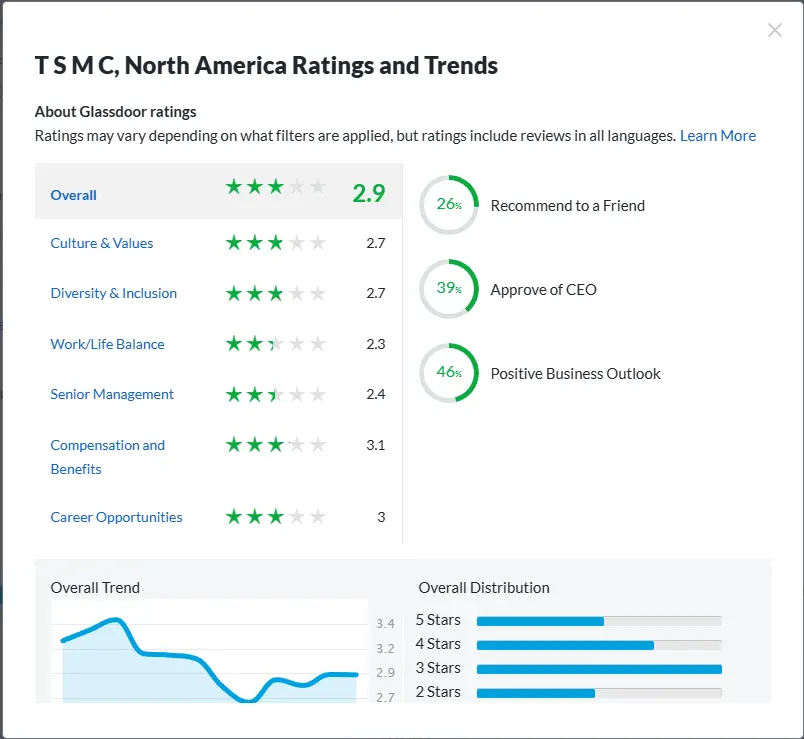This screenshot has height=739, width=804.
Task: Click the Overall star rating icons
Action: click(x=275, y=187)
